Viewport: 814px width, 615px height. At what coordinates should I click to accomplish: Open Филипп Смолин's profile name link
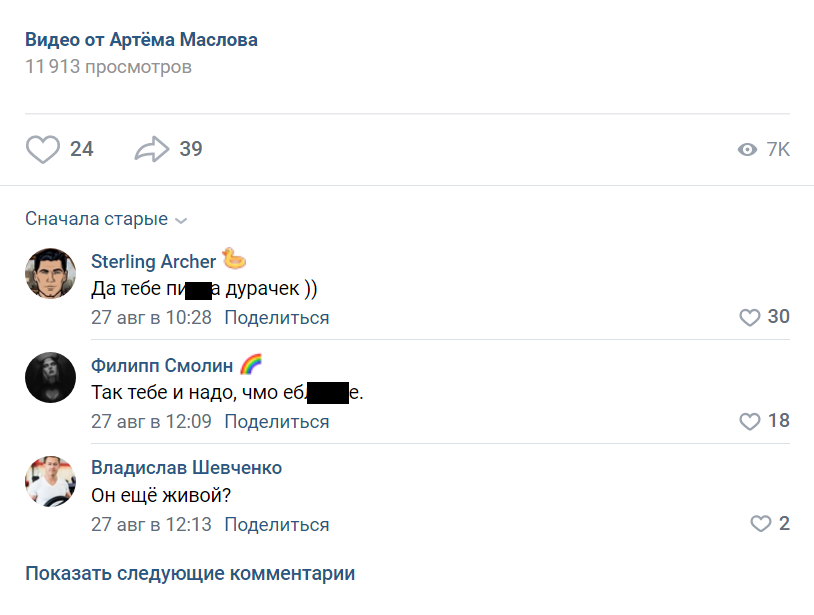[162, 365]
